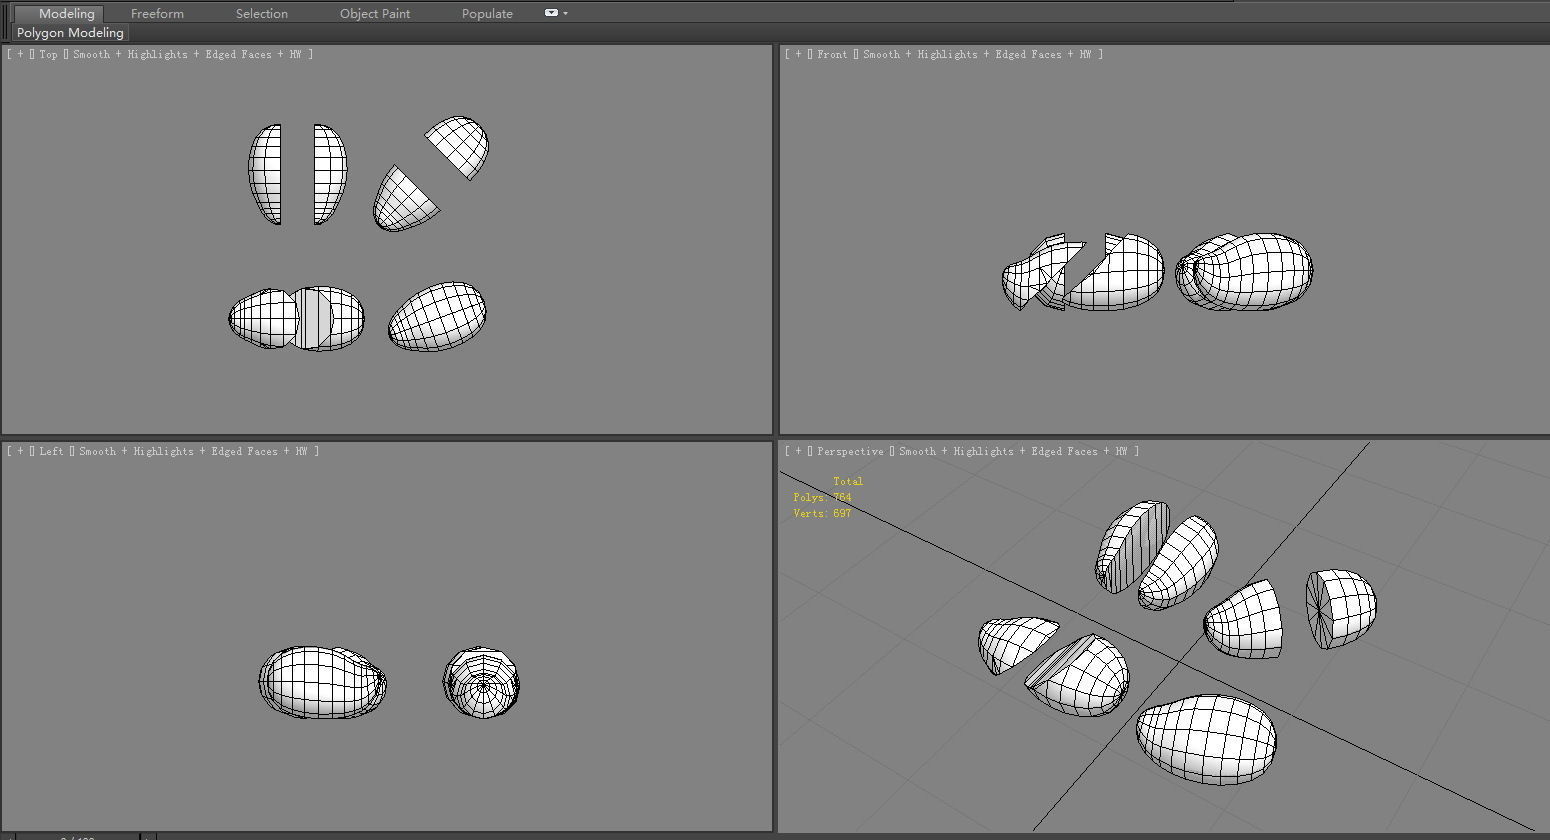Click the yellow 'Total' statistics heading
The image size is (1550, 840).
coord(848,481)
